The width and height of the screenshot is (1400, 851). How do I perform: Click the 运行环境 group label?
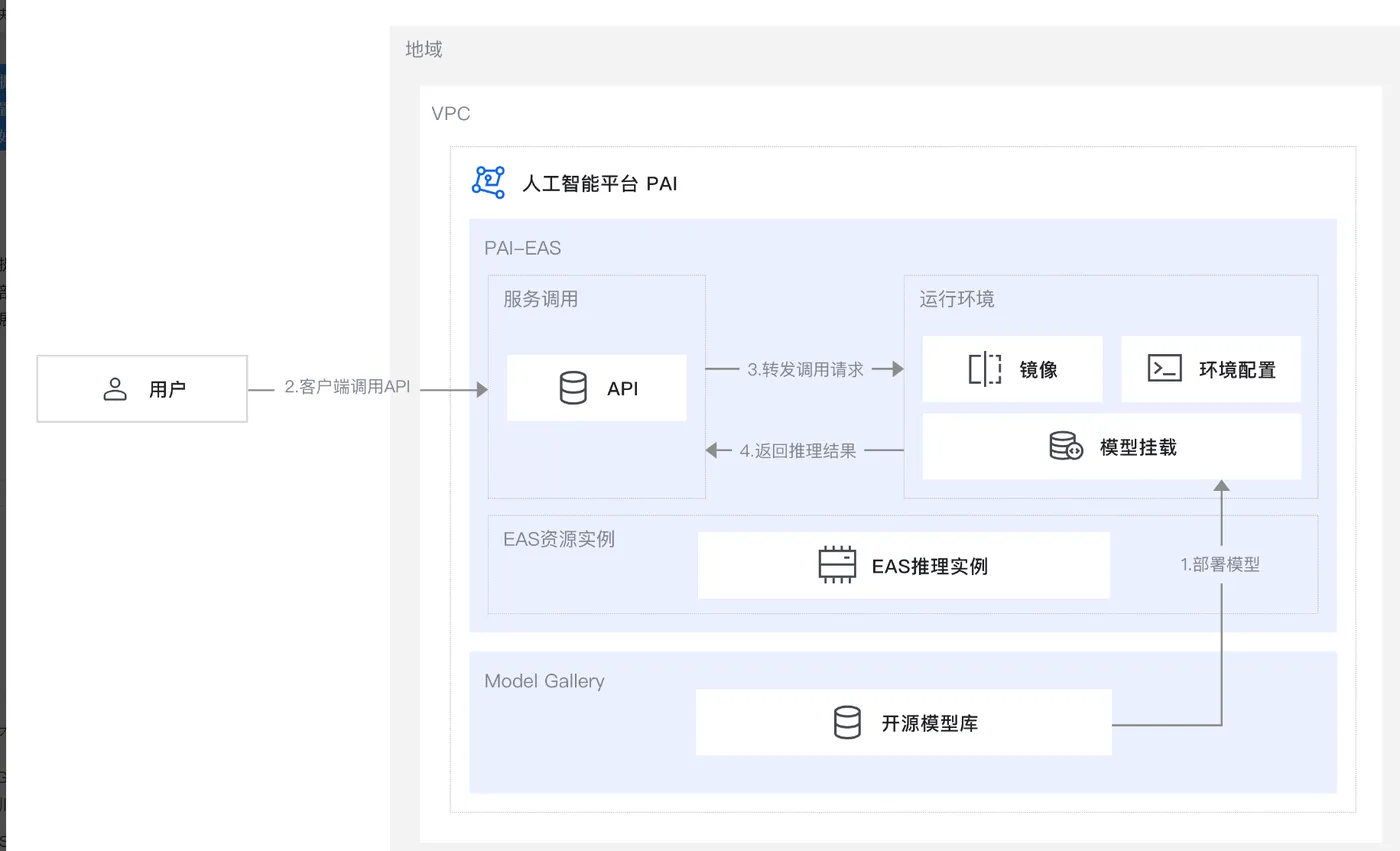click(x=957, y=299)
